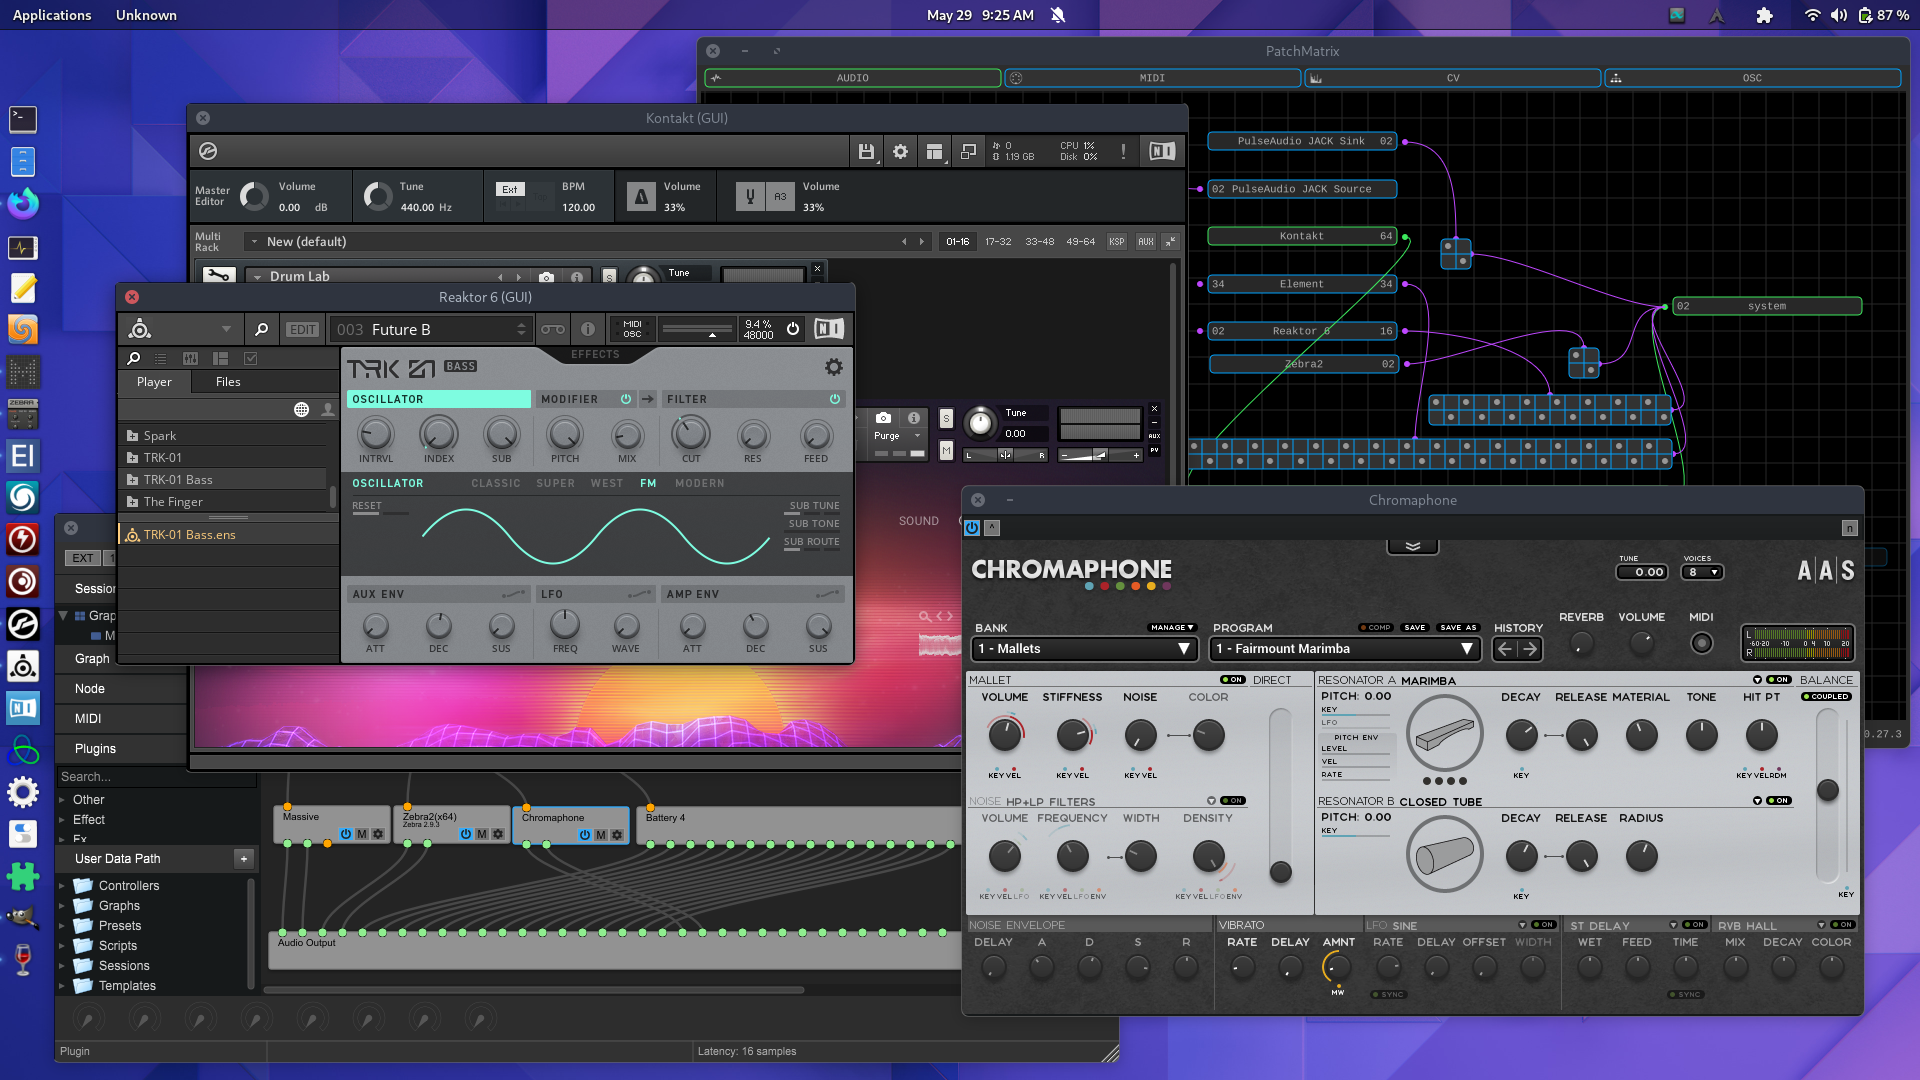Toggle the MODIFIER power button in TRK-01
This screenshot has width=1920, height=1080.
[x=626, y=399]
